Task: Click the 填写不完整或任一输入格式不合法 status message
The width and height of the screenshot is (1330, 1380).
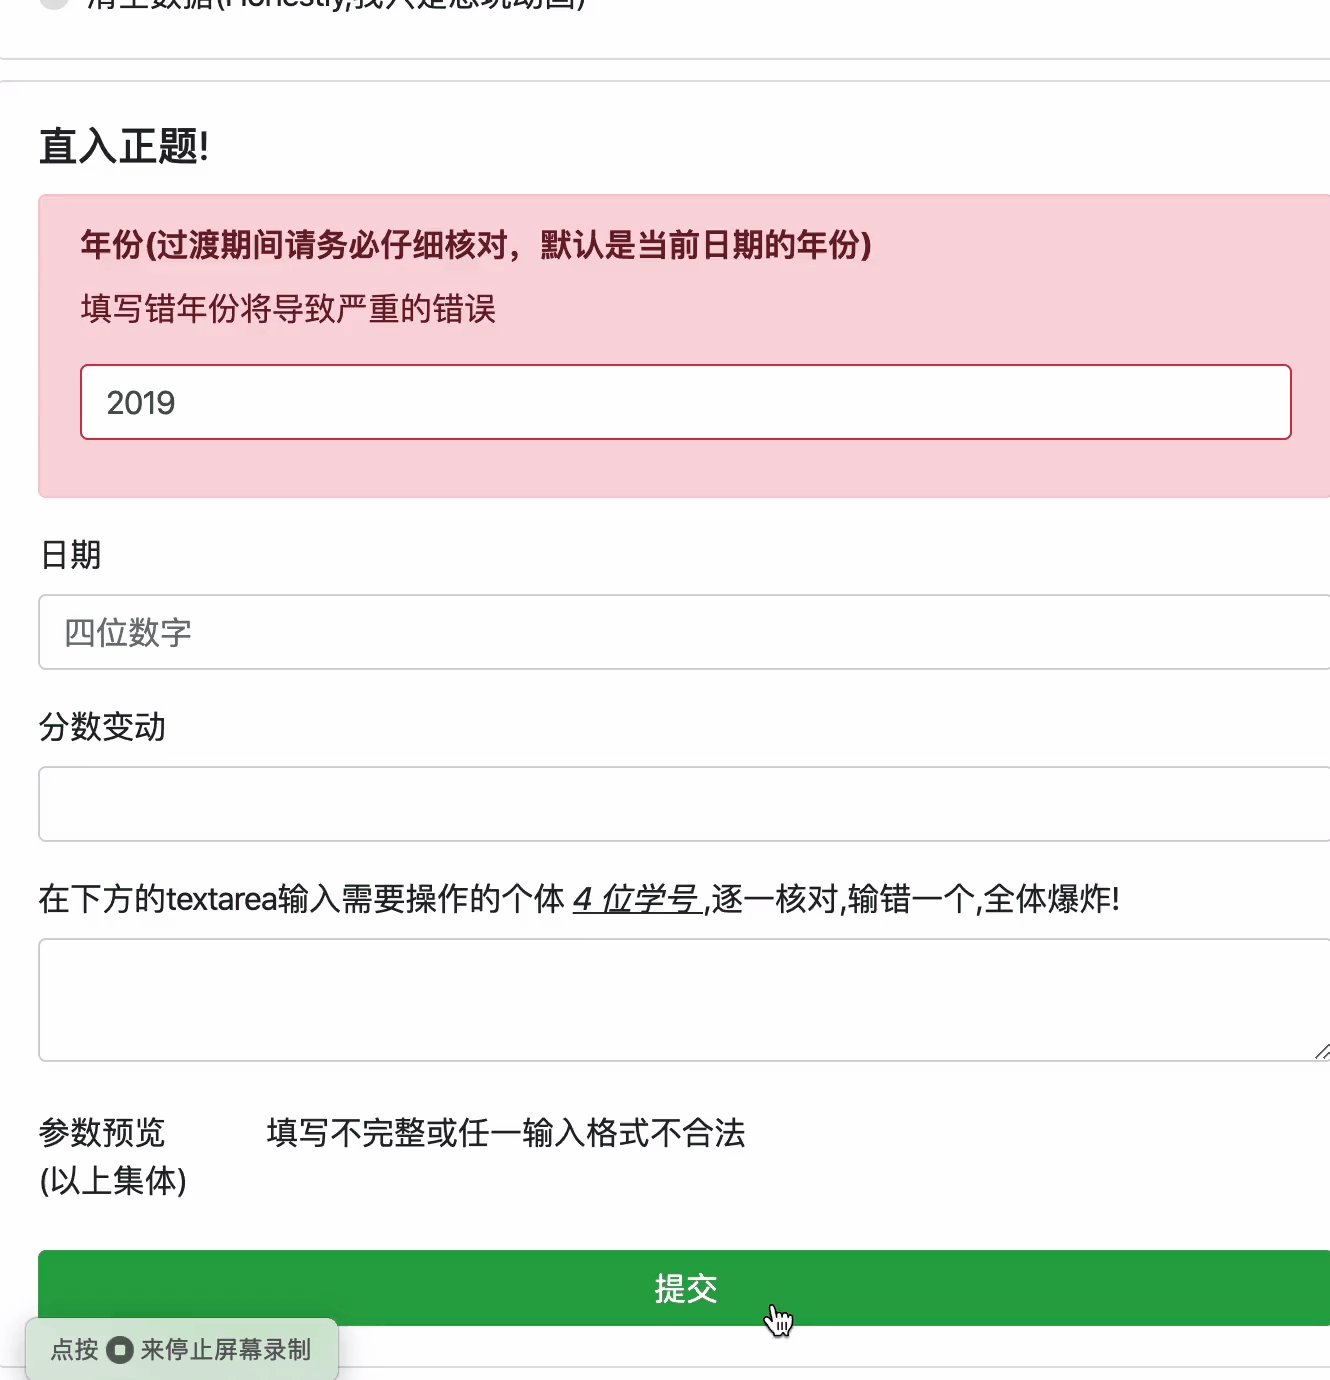Action: tap(503, 1133)
